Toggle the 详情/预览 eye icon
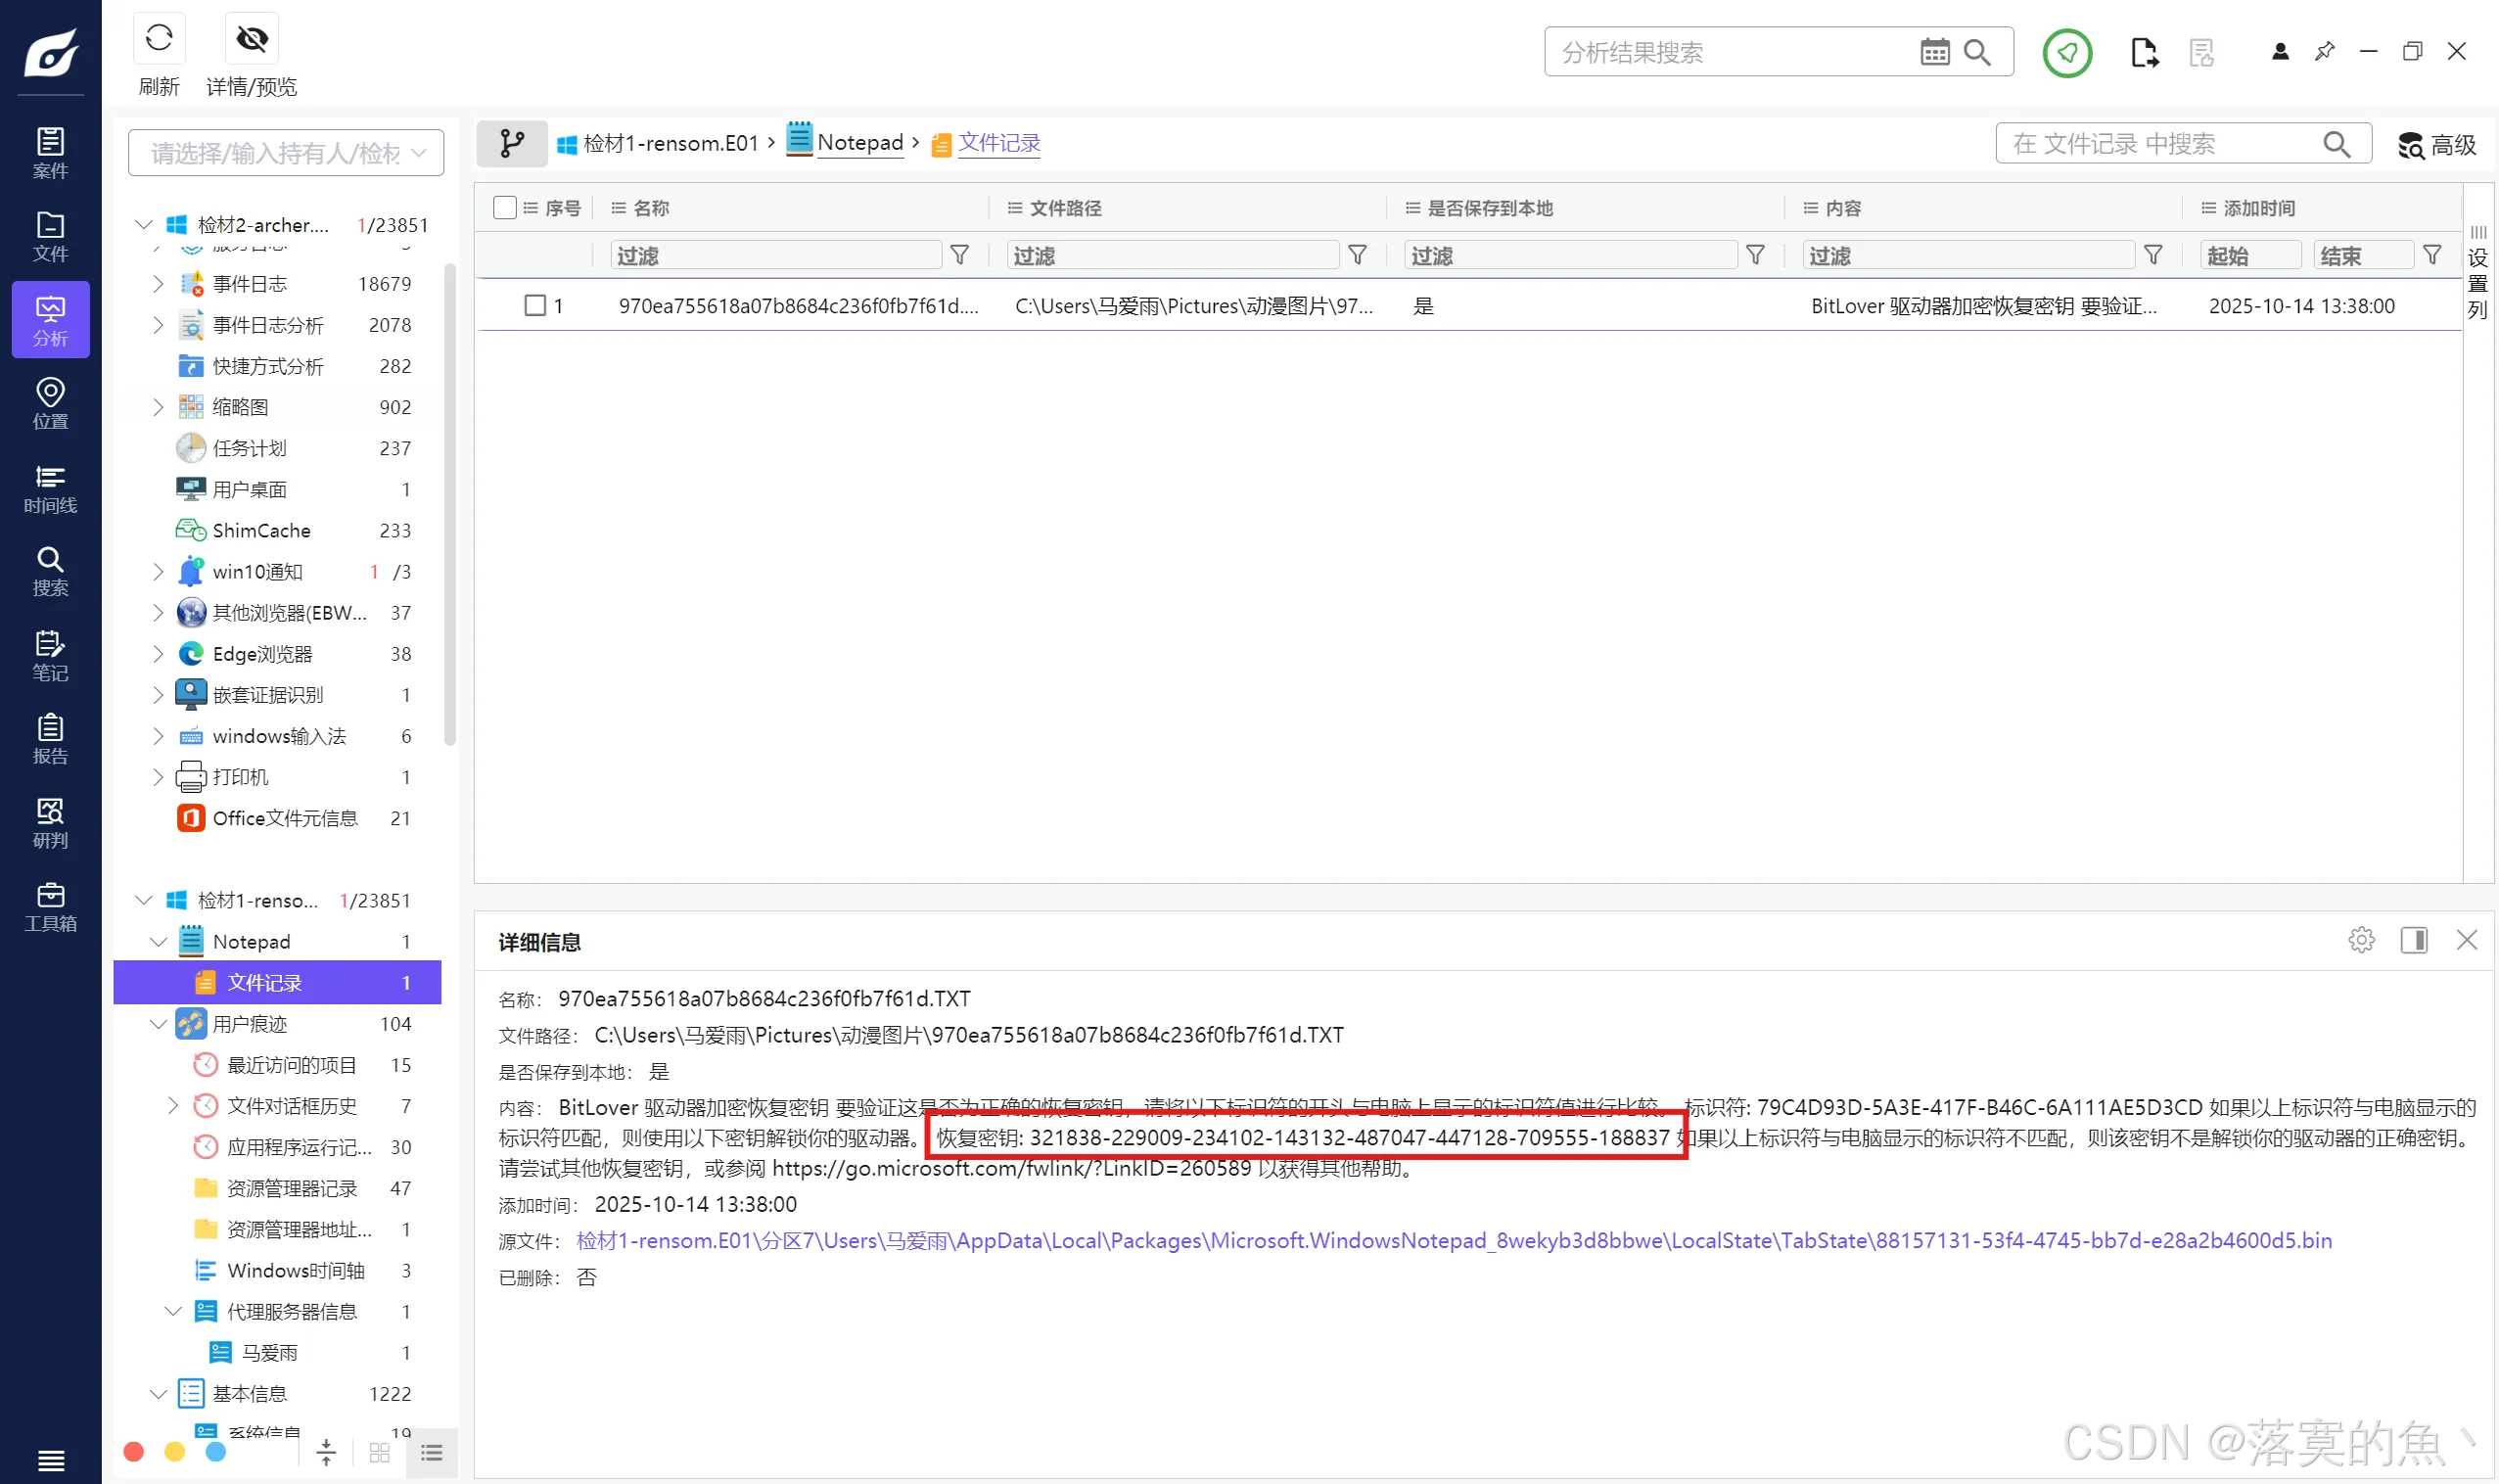 (251, 39)
